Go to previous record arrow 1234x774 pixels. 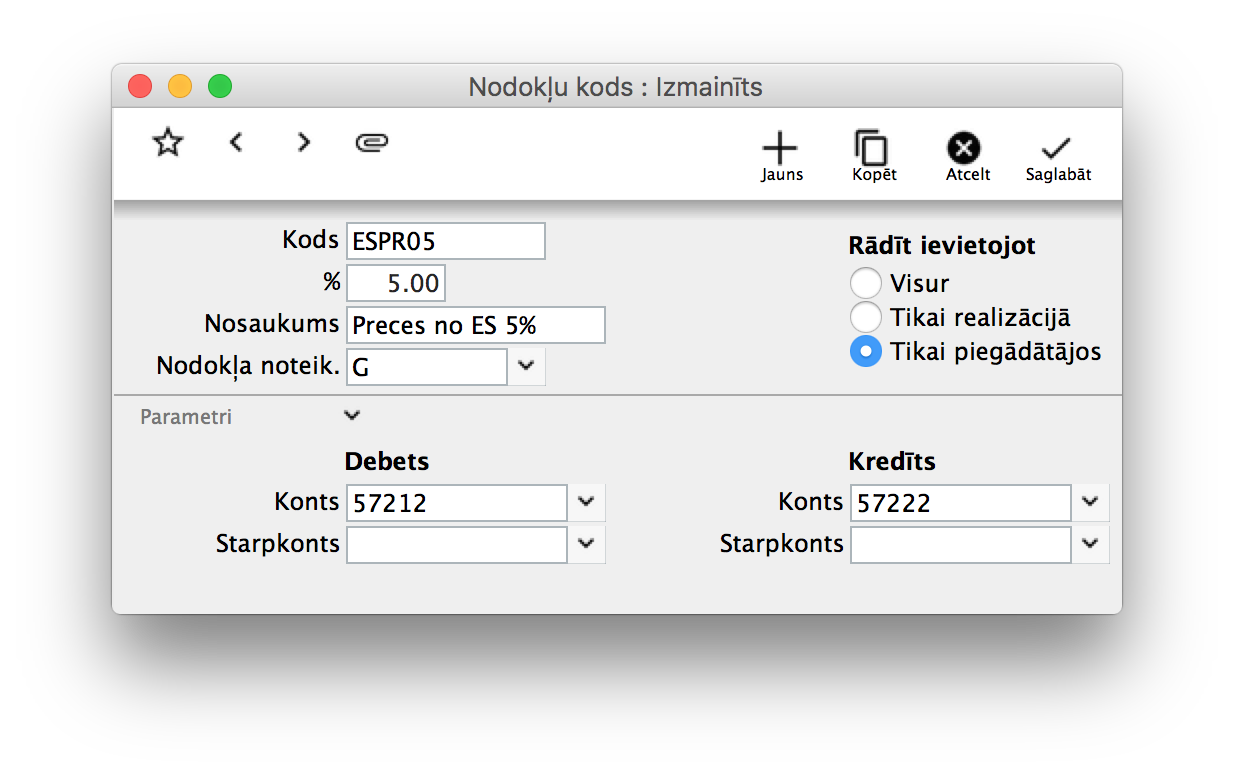(236, 143)
